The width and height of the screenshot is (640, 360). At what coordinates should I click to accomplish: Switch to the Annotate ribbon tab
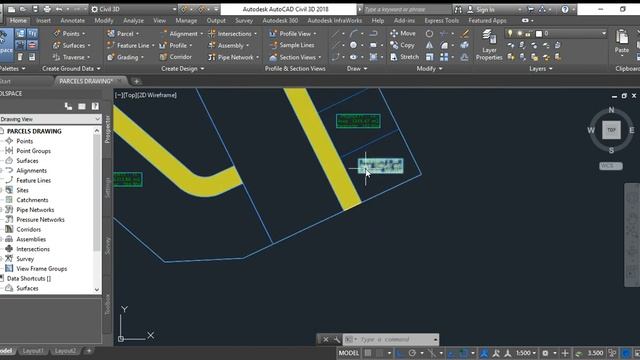tap(72, 20)
